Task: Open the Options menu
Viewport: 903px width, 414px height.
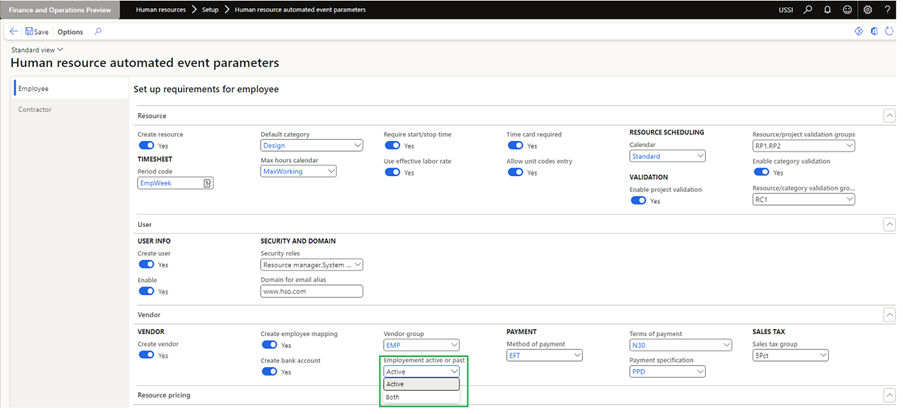Action: pyautogui.click(x=70, y=31)
